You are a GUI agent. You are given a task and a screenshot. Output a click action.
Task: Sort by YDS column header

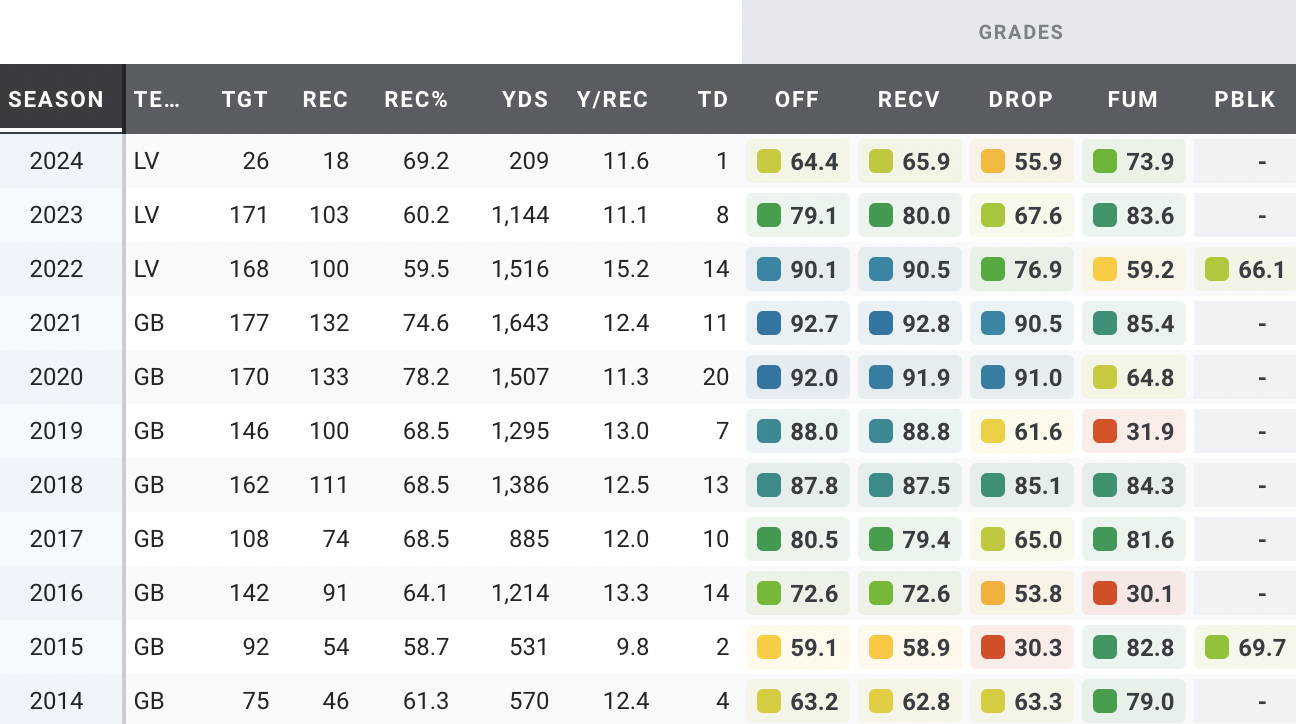[526, 99]
